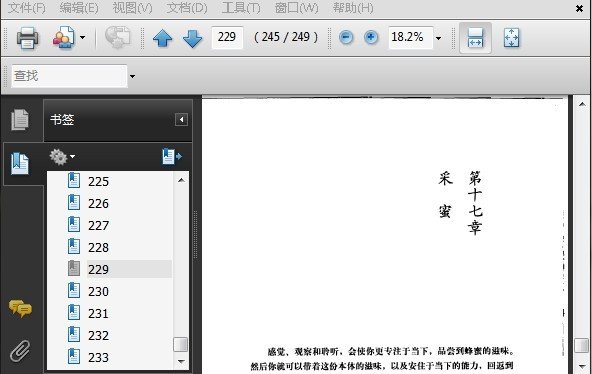Click the chapter heading 第十七章
The height and width of the screenshot is (374, 592).
475,202
